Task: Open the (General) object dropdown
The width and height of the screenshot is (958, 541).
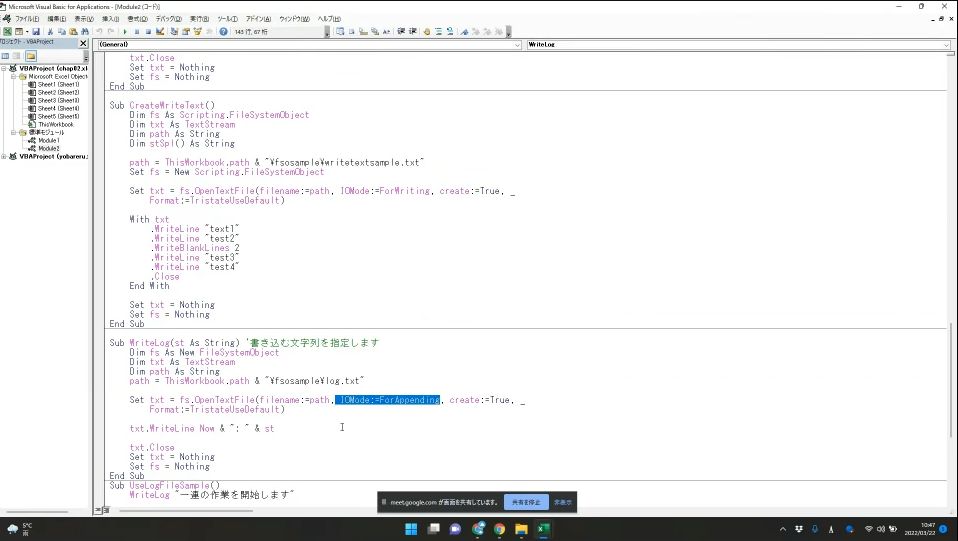Action: pyautogui.click(x=517, y=45)
